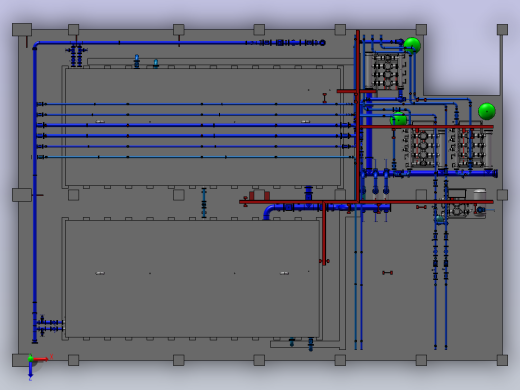This screenshot has height=390, width=520.
Task: Select the teal pump near right vertical pipes
Action: point(440,219)
